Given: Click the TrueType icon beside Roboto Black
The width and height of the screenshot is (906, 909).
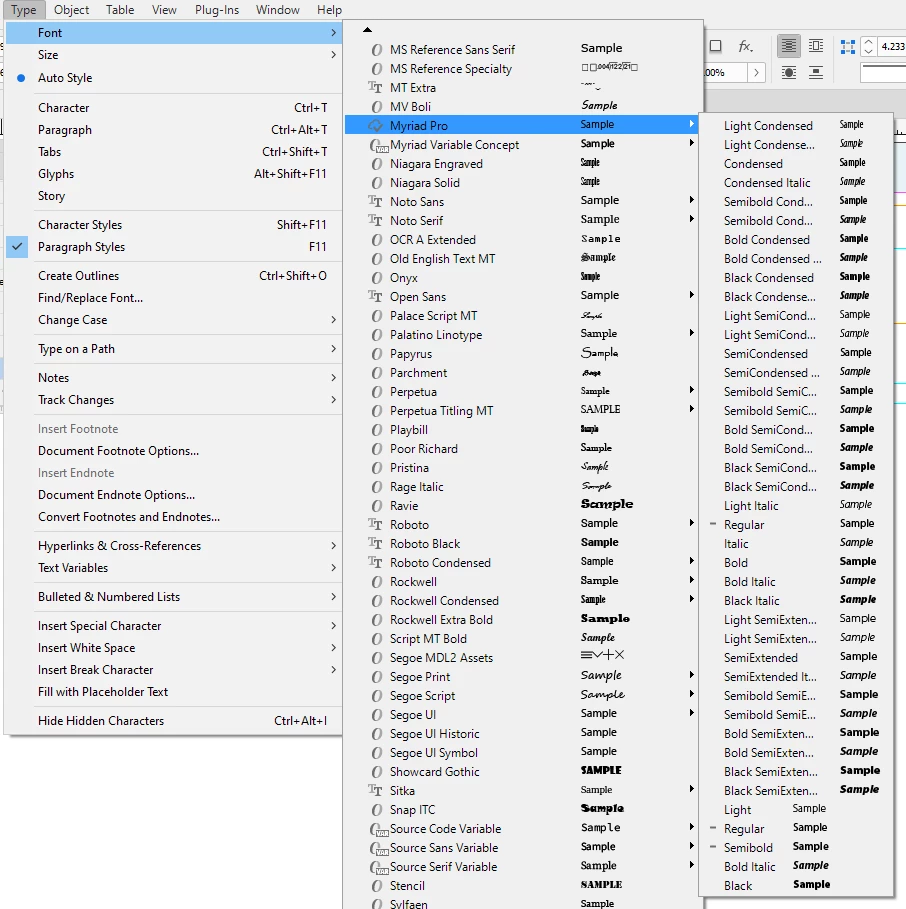Looking at the screenshot, I should pyautogui.click(x=375, y=544).
